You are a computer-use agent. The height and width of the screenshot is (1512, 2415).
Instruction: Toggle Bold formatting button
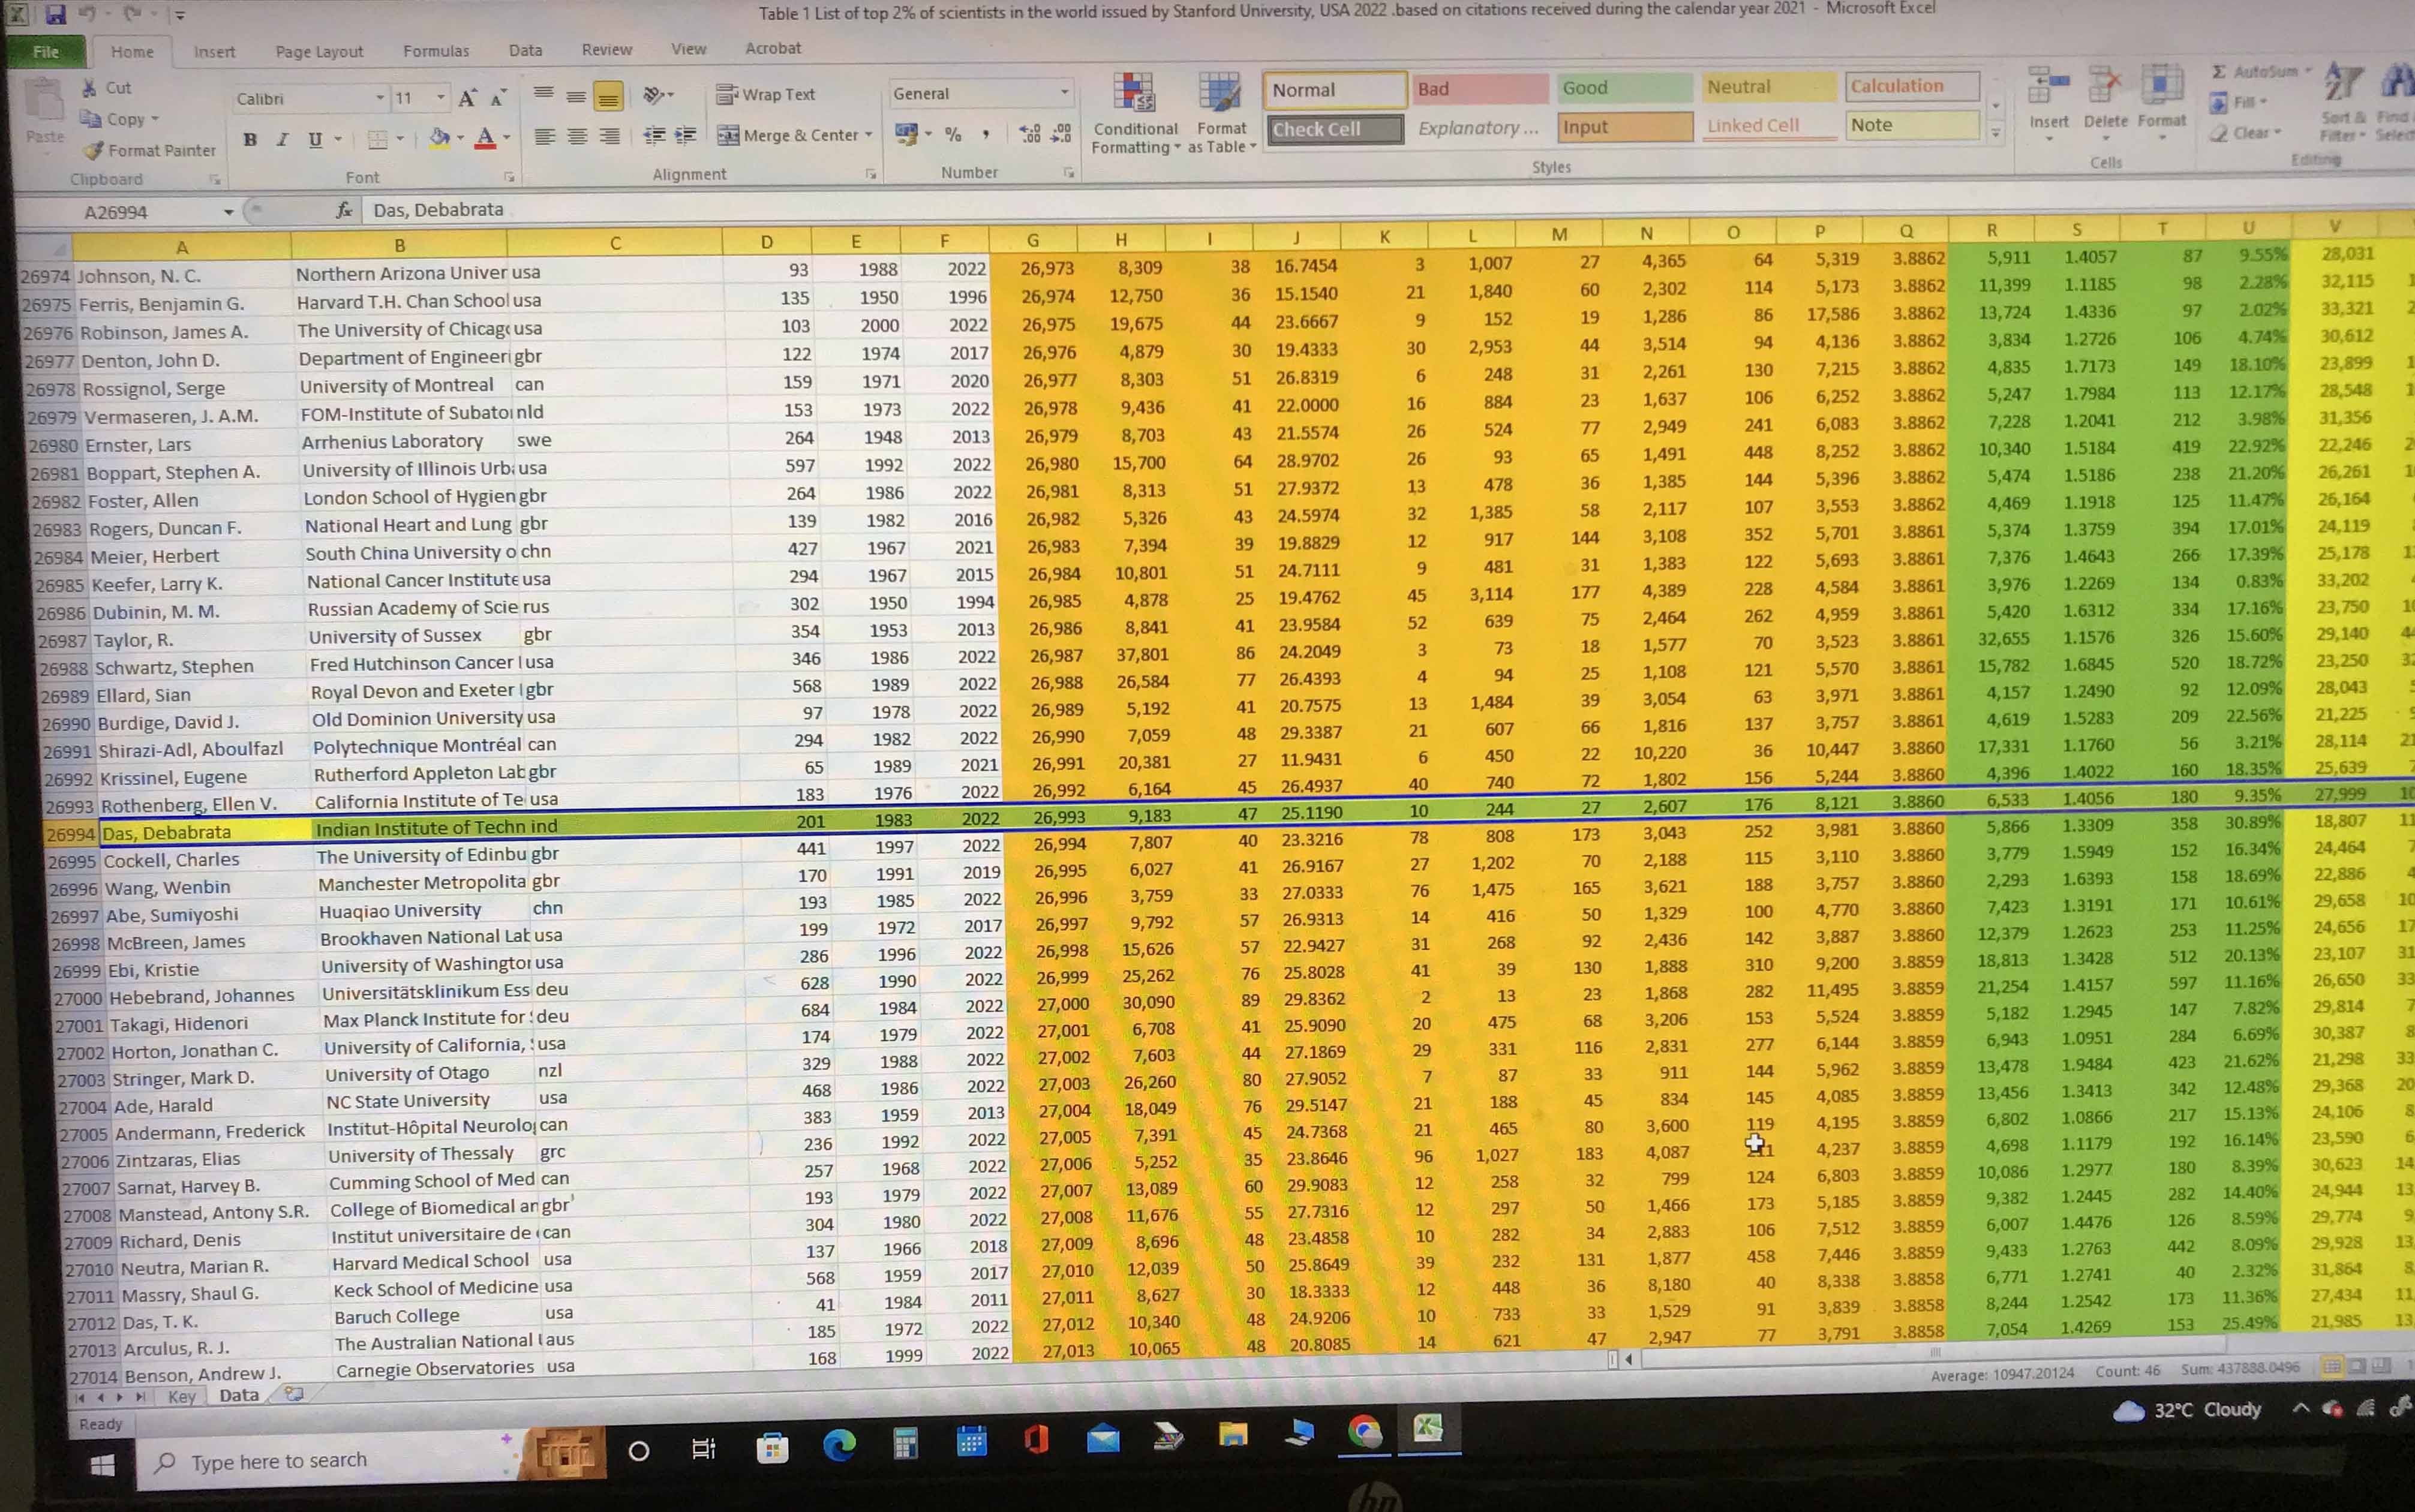pyautogui.click(x=250, y=139)
